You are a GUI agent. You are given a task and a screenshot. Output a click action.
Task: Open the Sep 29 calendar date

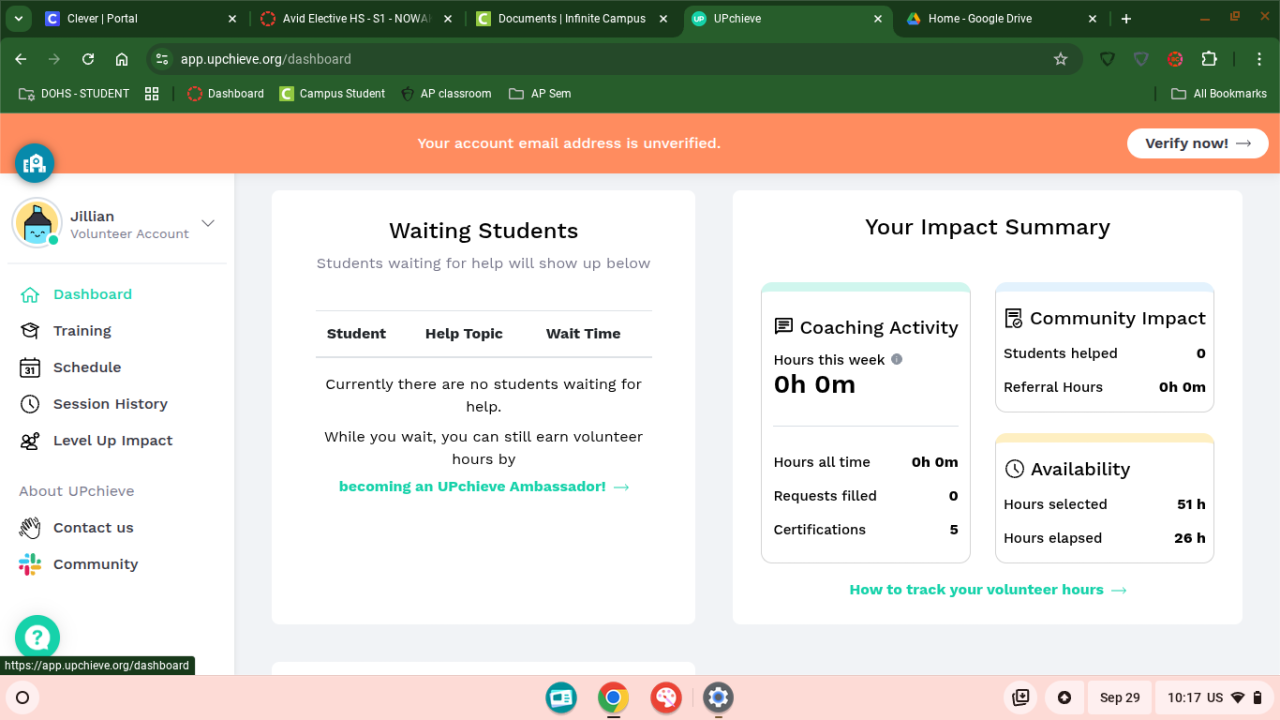point(1120,698)
